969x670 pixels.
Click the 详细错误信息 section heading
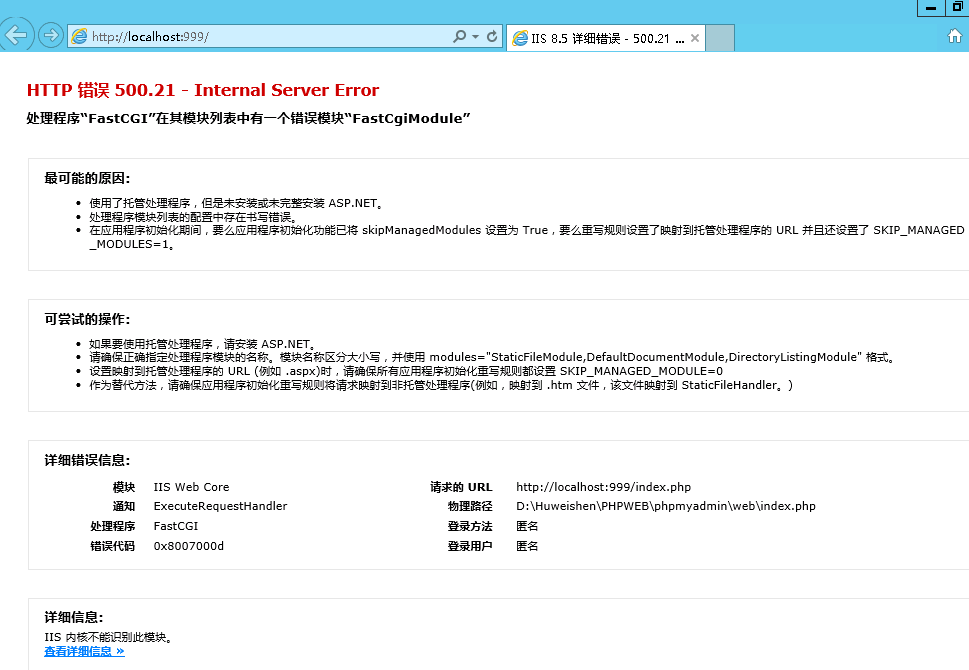coord(87,460)
